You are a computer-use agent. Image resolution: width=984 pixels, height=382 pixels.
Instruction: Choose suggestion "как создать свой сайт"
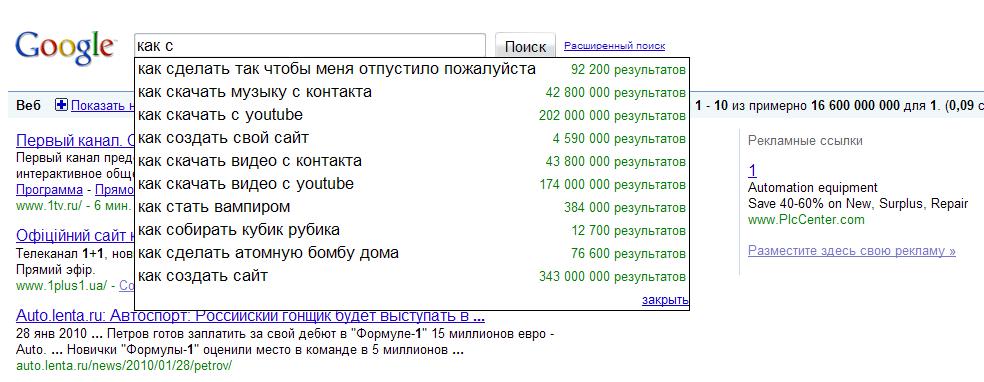(x=412, y=138)
